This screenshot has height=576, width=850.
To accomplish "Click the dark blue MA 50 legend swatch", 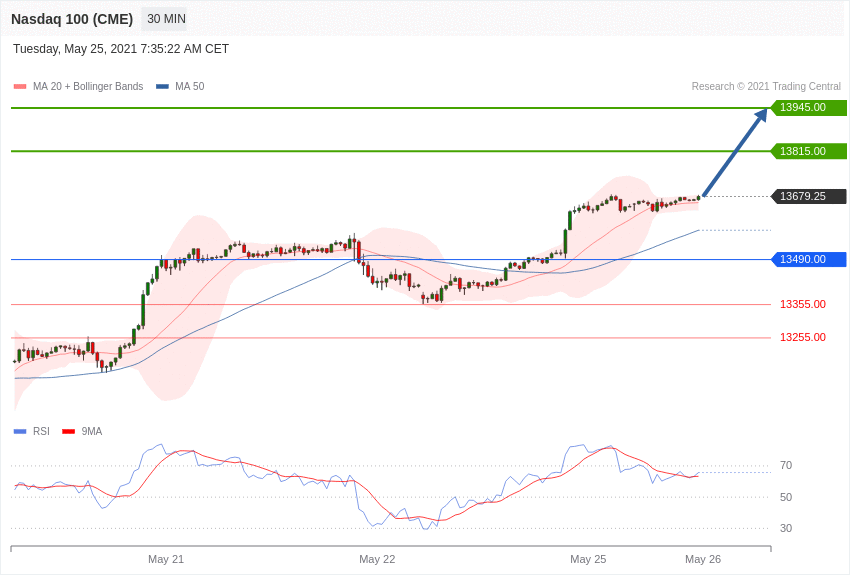I will pyautogui.click(x=162, y=87).
